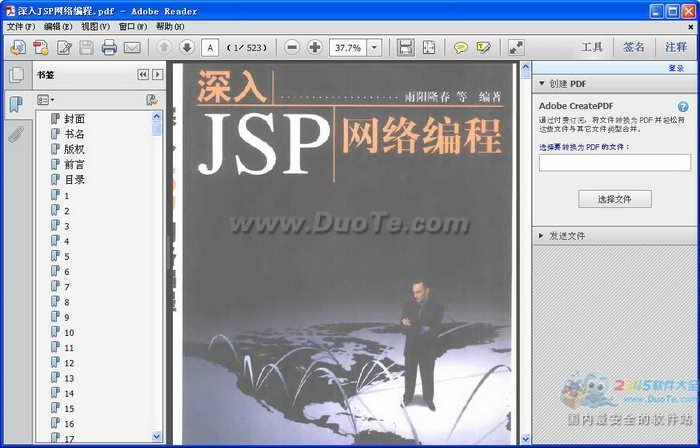Click the Adobe CreatePDF help icon
The image size is (700, 448).
(x=683, y=107)
